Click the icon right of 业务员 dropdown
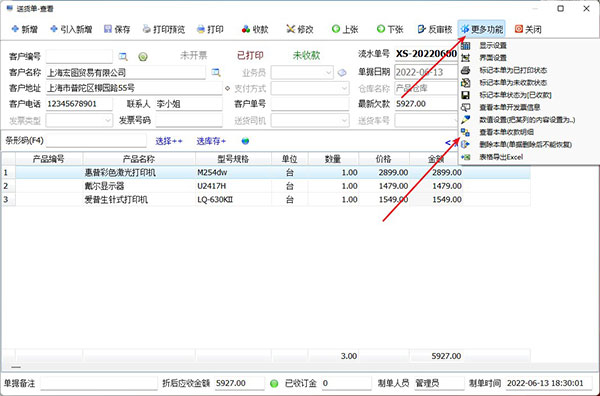 [342, 72]
